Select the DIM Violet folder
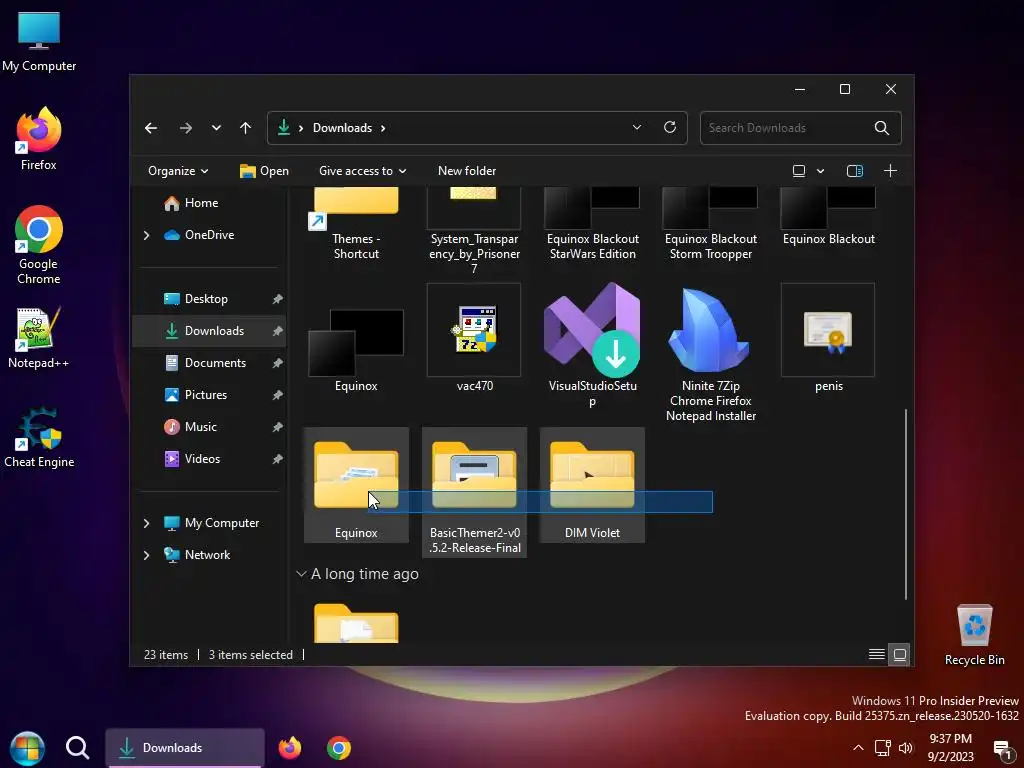 point(592,485)
